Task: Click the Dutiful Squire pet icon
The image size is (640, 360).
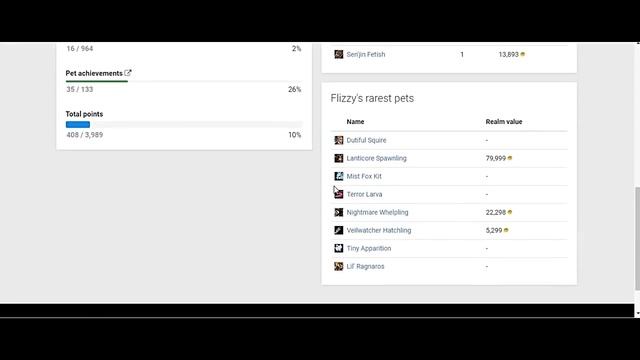Action: click(x=339, y=140)
